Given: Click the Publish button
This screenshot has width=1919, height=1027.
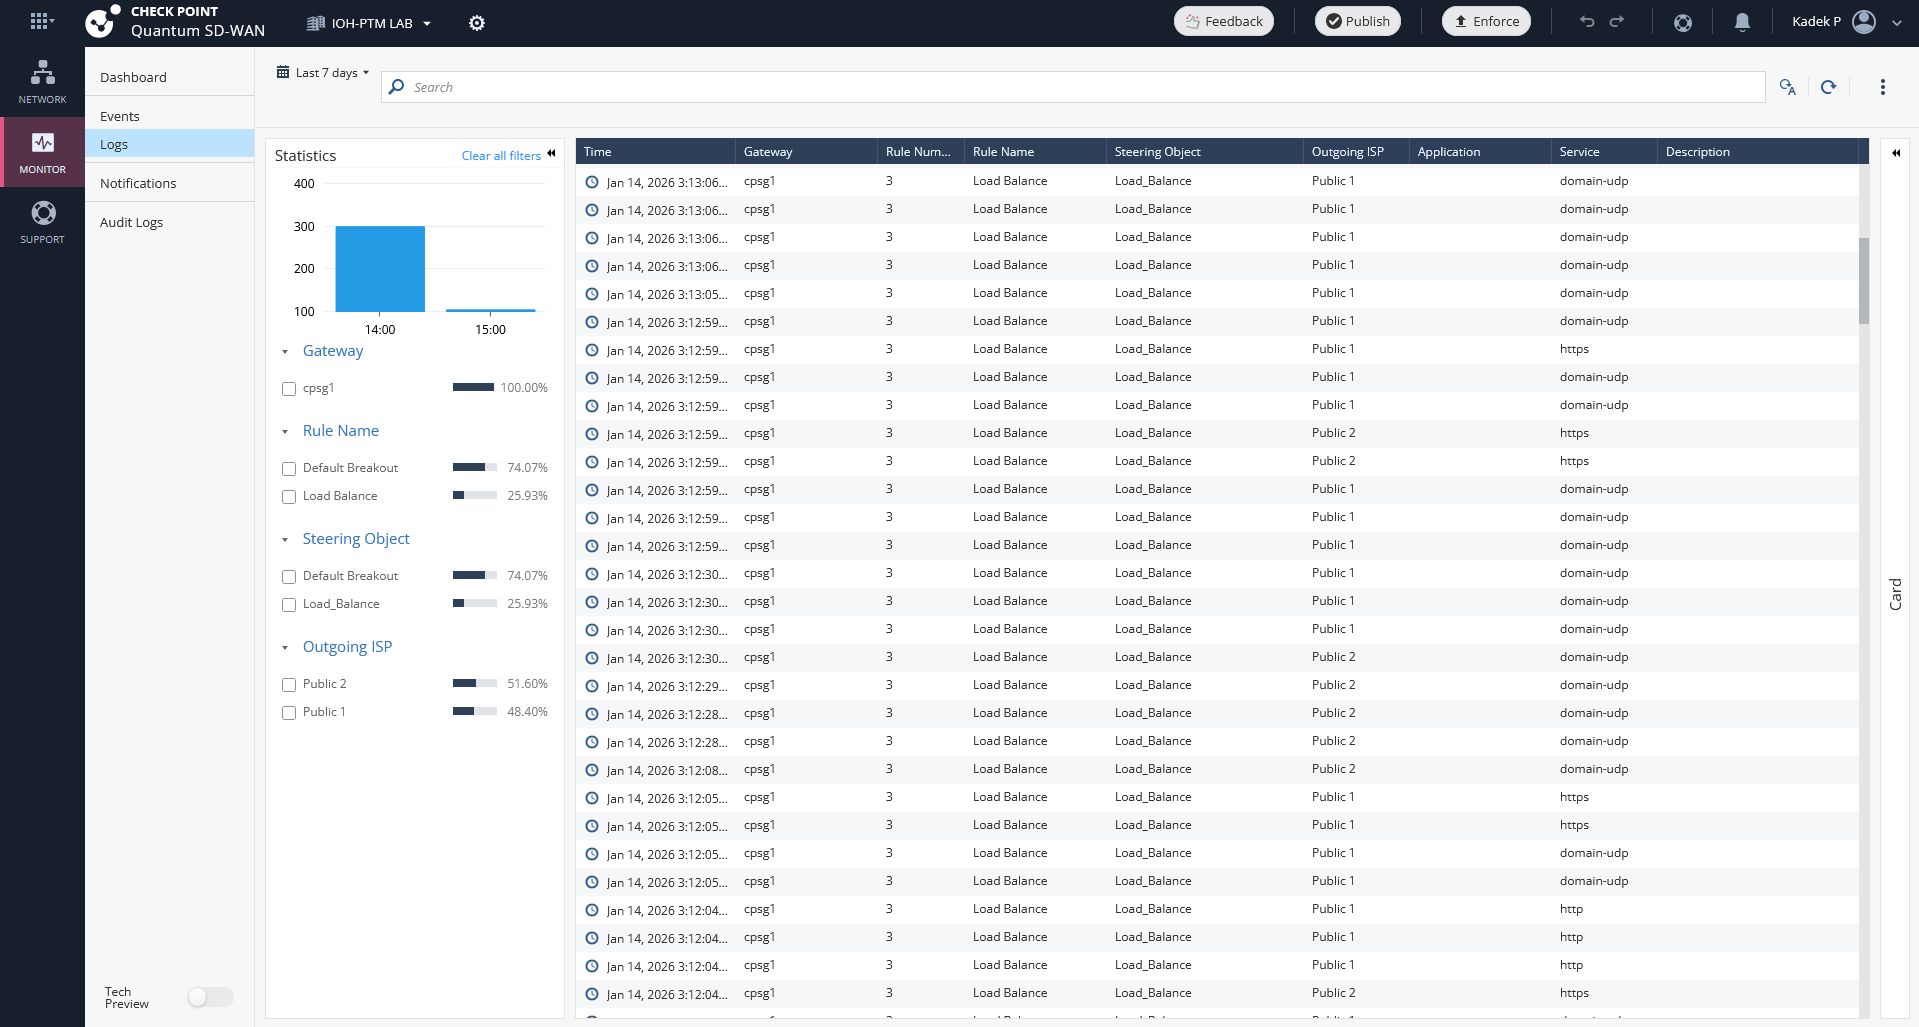Looking at the screenshot, I should click(x=1357, y=21).
